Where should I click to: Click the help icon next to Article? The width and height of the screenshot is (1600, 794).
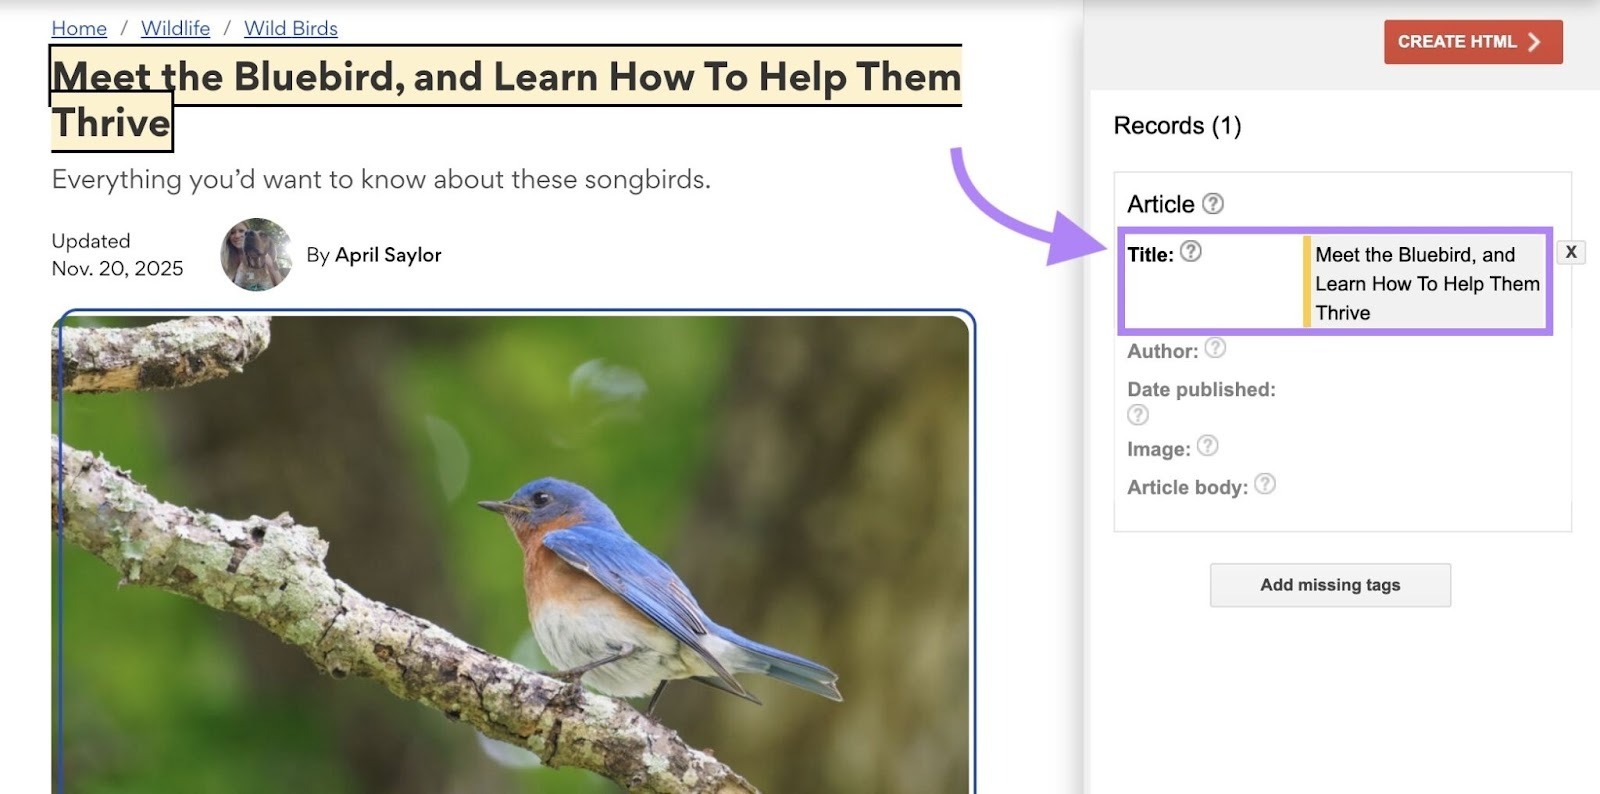pyautogui.click(x=1212, y=203)
